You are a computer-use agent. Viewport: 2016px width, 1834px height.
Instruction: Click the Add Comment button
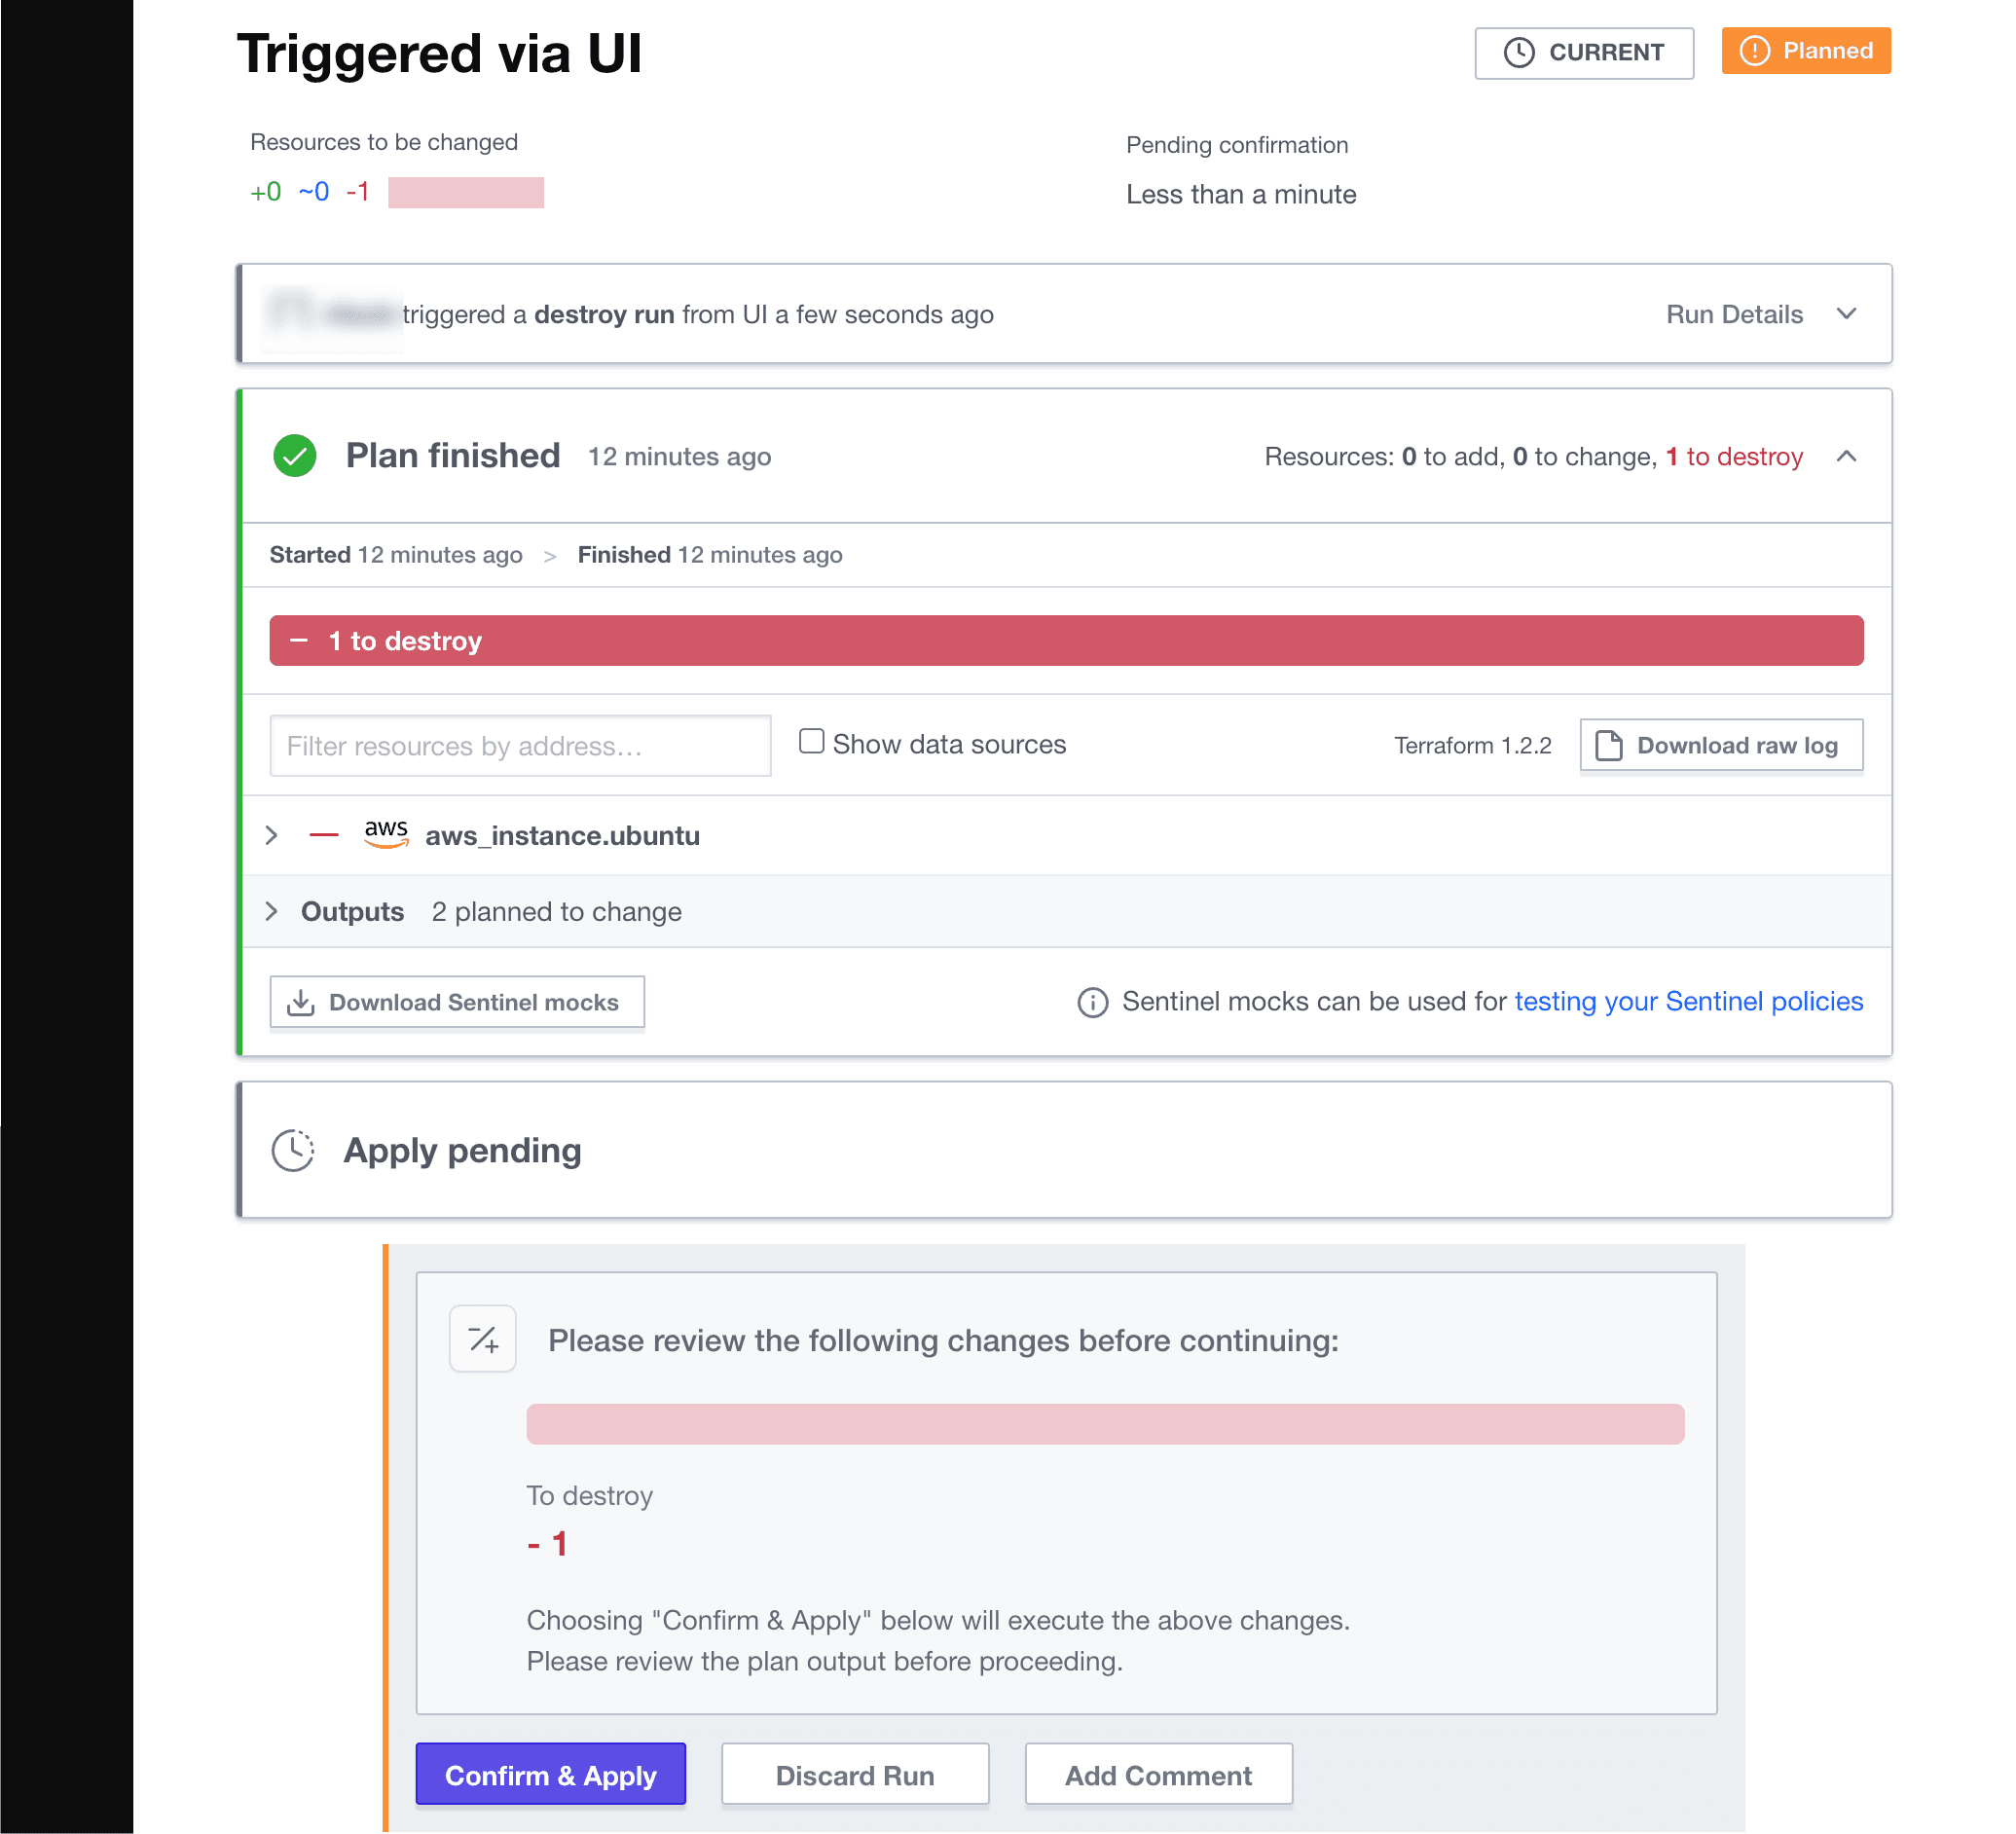coord(1157,1775)
